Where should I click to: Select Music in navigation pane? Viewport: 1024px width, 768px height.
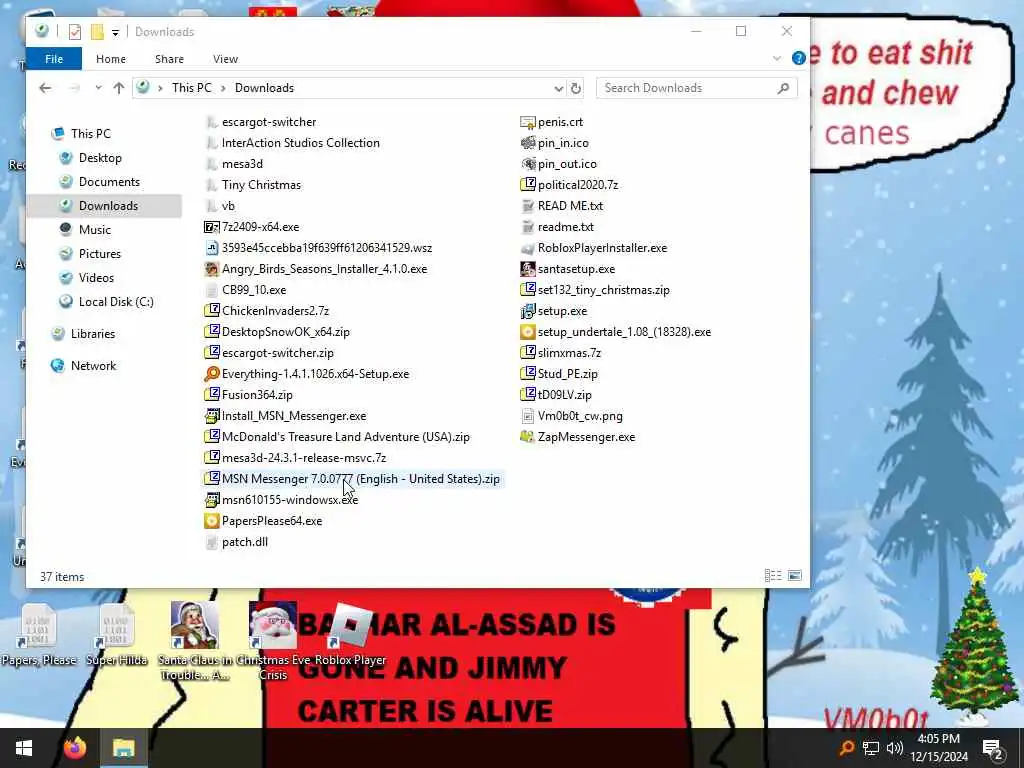pos(95,229)
